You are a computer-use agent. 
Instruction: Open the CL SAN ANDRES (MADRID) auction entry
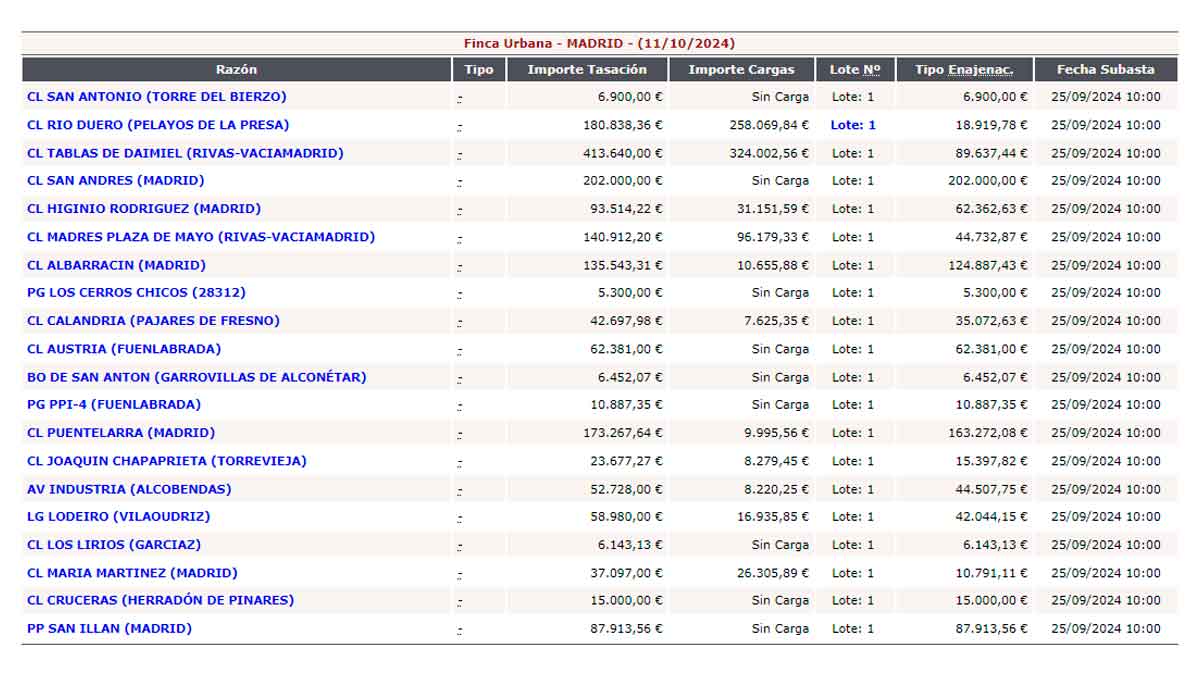pos(115,181)
